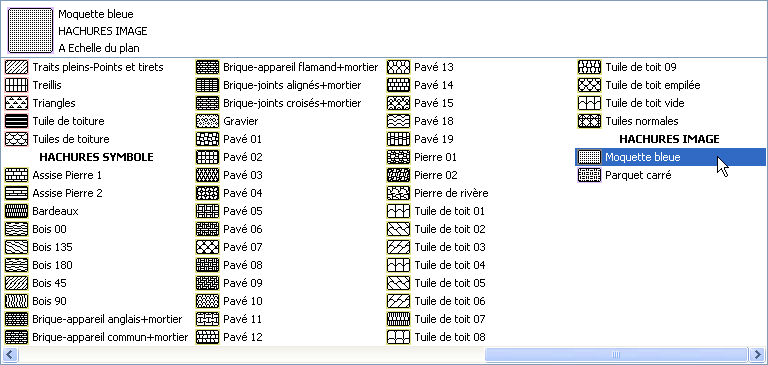Click the Pierre 01 stone hatch icon

coord(398,157)
